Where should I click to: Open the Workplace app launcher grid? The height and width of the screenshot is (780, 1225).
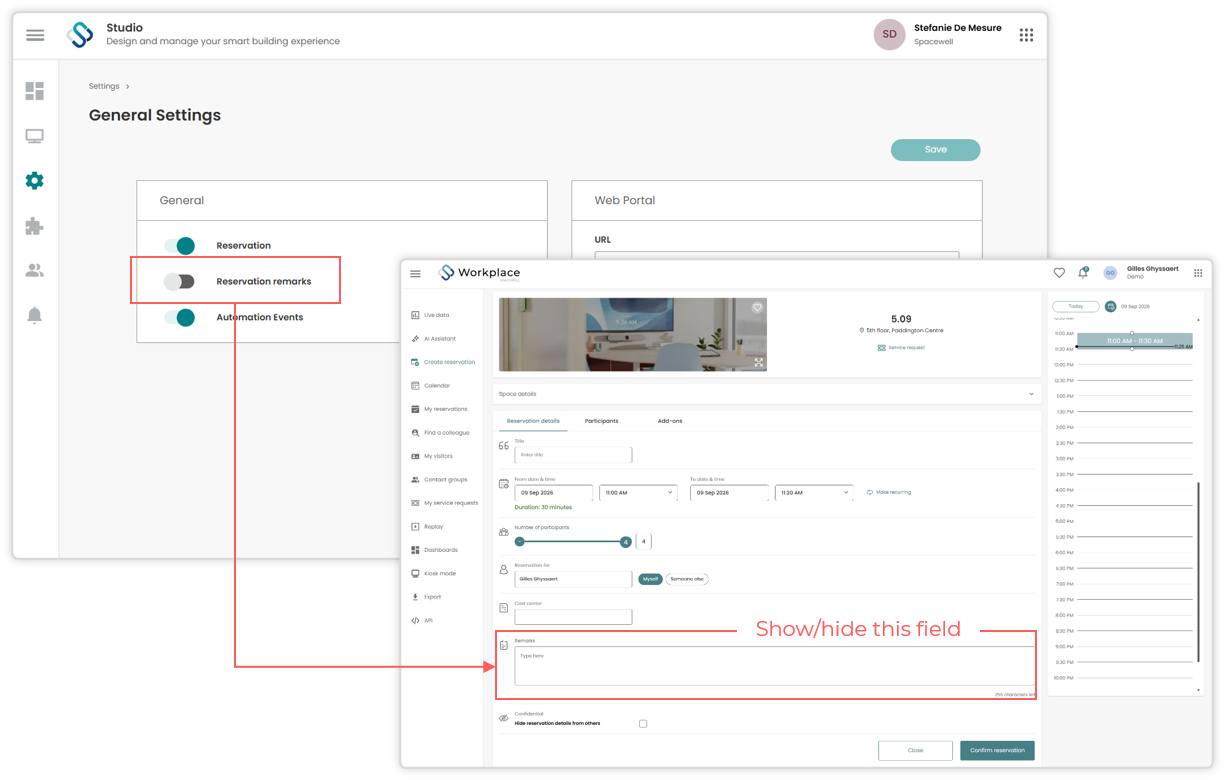pyautogui.click(x=1198, y=273)
